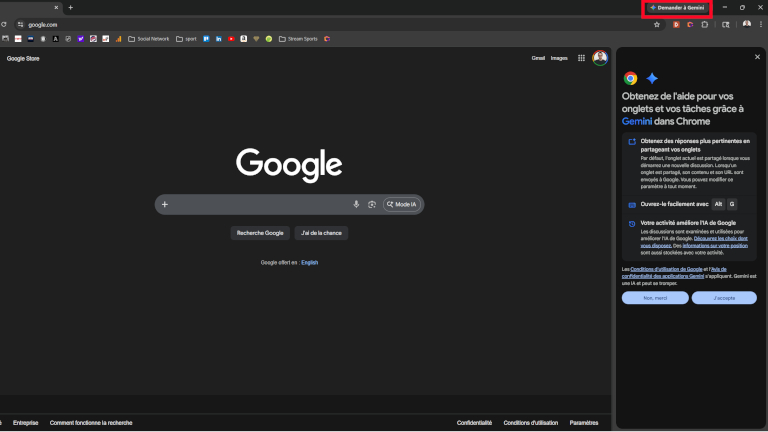The height and width of the screenshot is (432, 768).
Task: Open the Google Store link
Action: [23, 58]
